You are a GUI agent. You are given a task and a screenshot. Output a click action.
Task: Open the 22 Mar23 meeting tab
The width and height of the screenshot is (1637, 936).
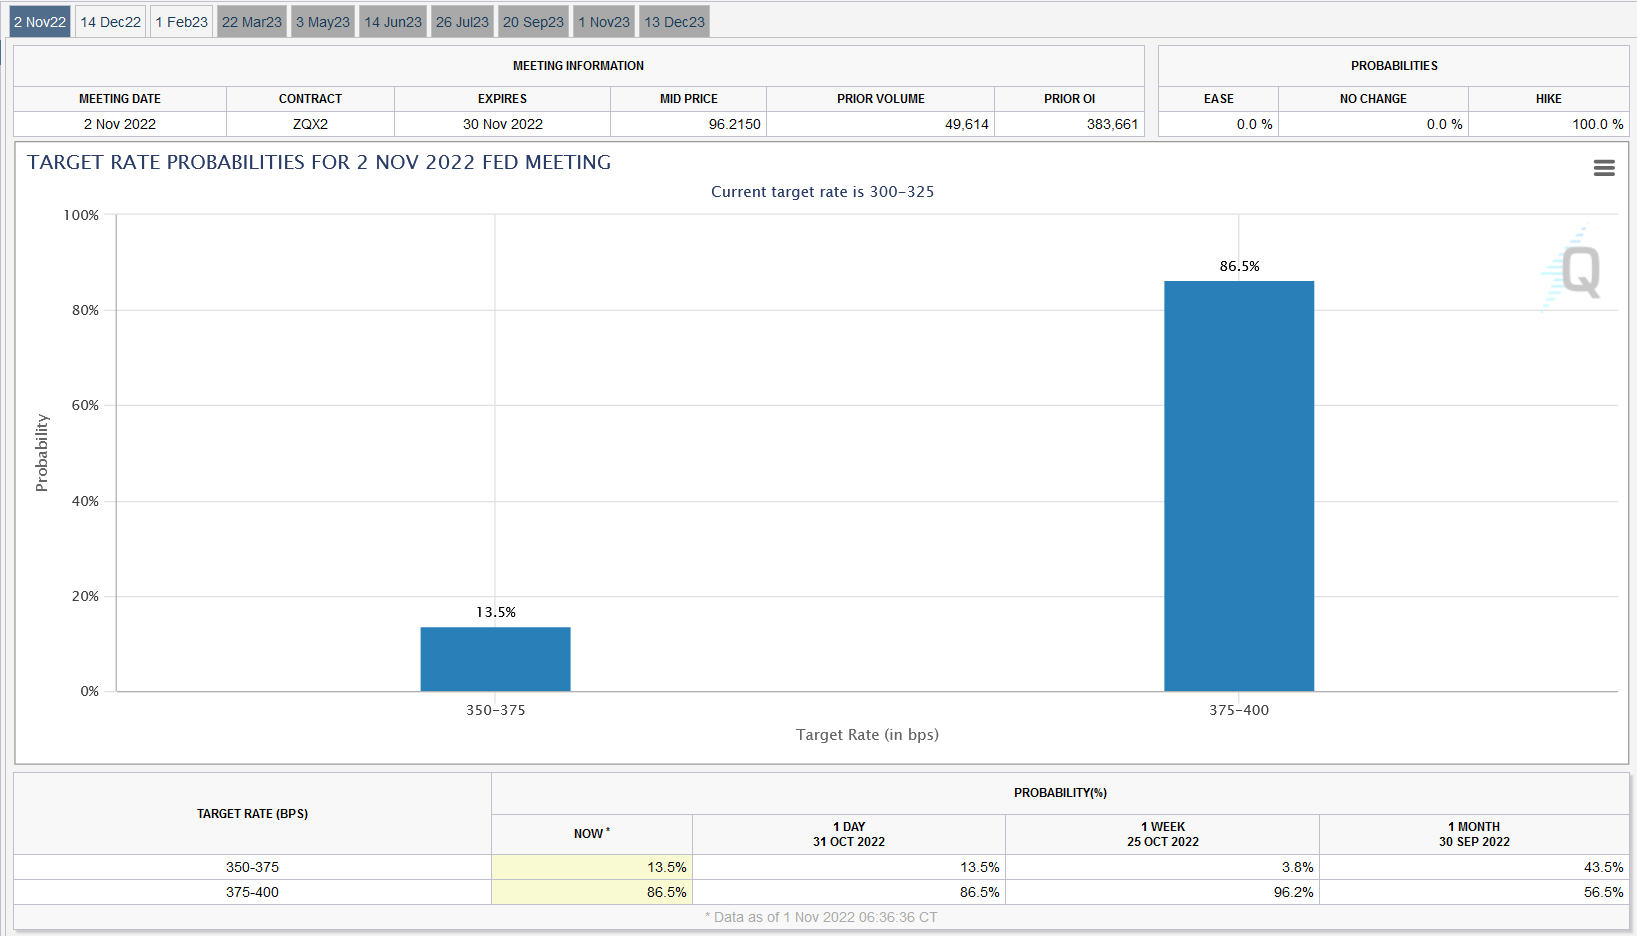click(x=252, y=22)
